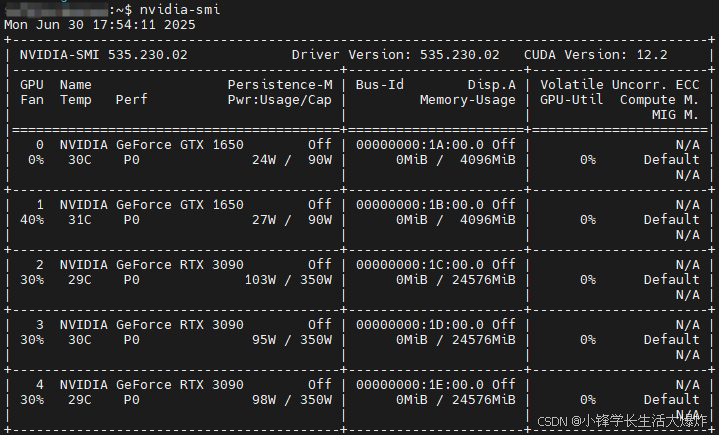This screenshot has height=435, width=719.
Task: Click the Default compute mode of GPU 2
Action: 671,280
